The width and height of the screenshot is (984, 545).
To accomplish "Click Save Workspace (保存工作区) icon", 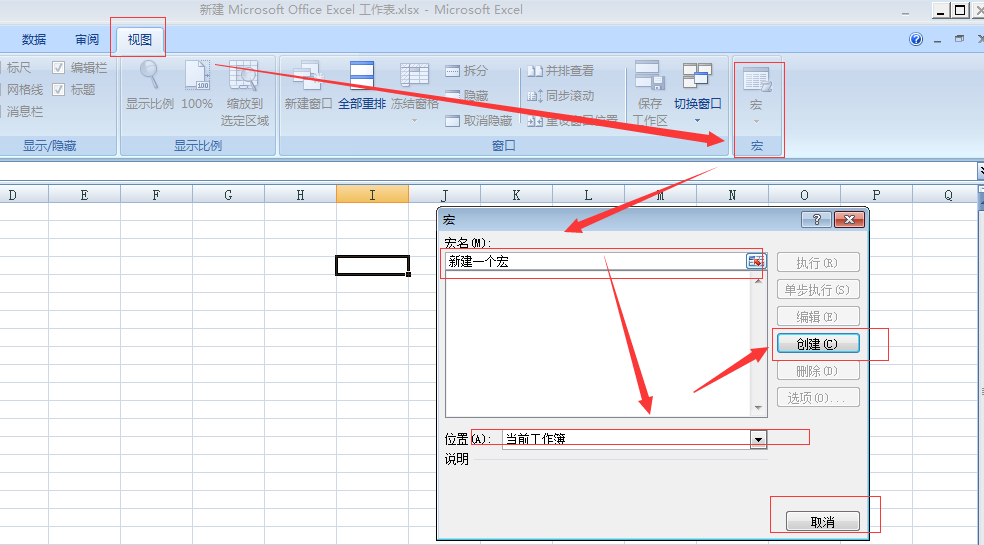I will [x=650, y=75].
